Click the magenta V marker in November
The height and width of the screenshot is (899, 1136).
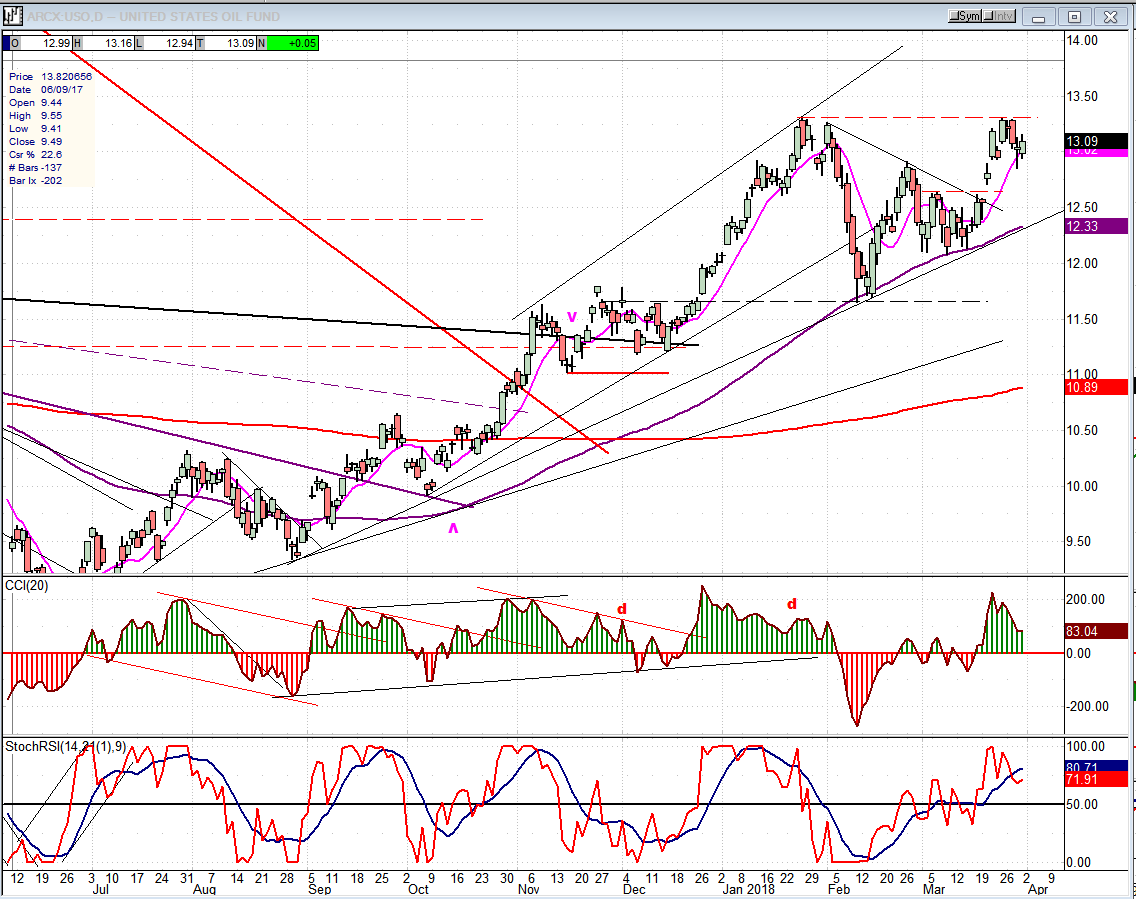coord(572,317)
